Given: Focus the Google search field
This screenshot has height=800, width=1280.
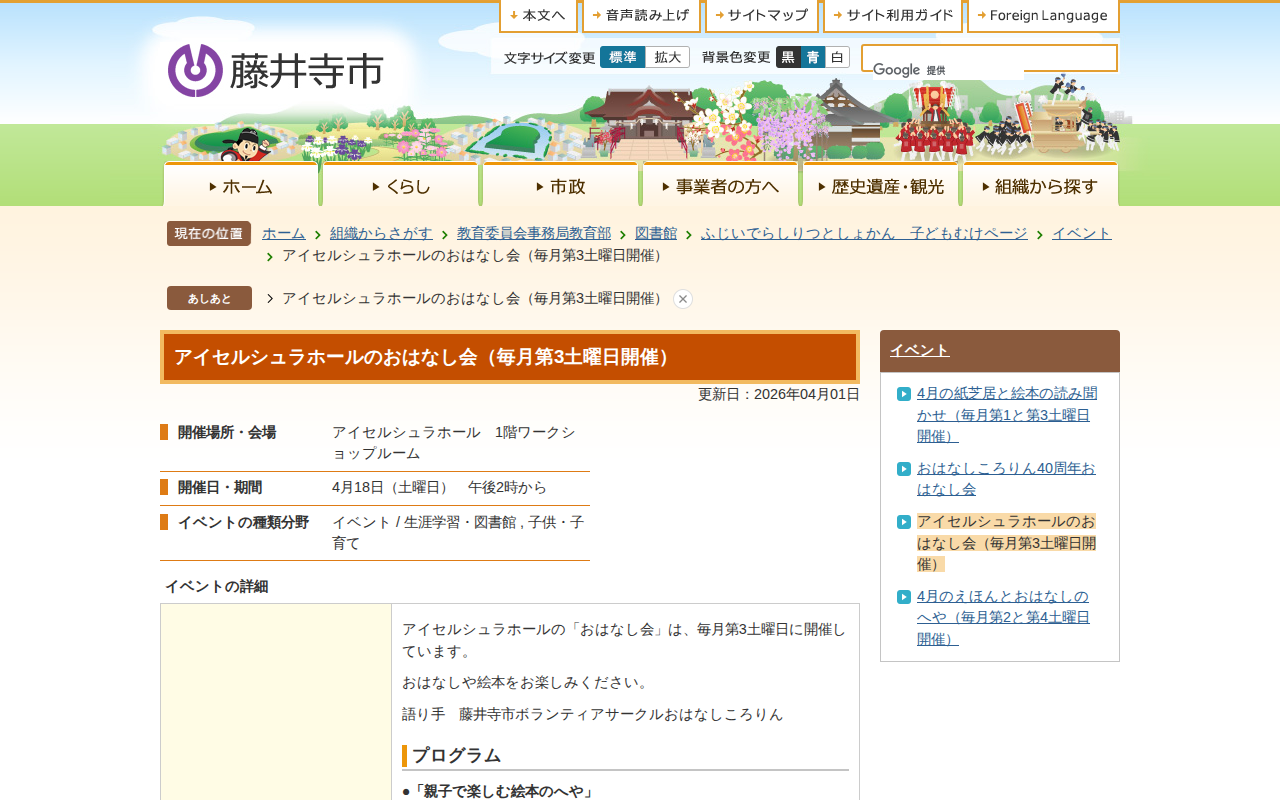Looking at the screenshot, I should (989, 58).
